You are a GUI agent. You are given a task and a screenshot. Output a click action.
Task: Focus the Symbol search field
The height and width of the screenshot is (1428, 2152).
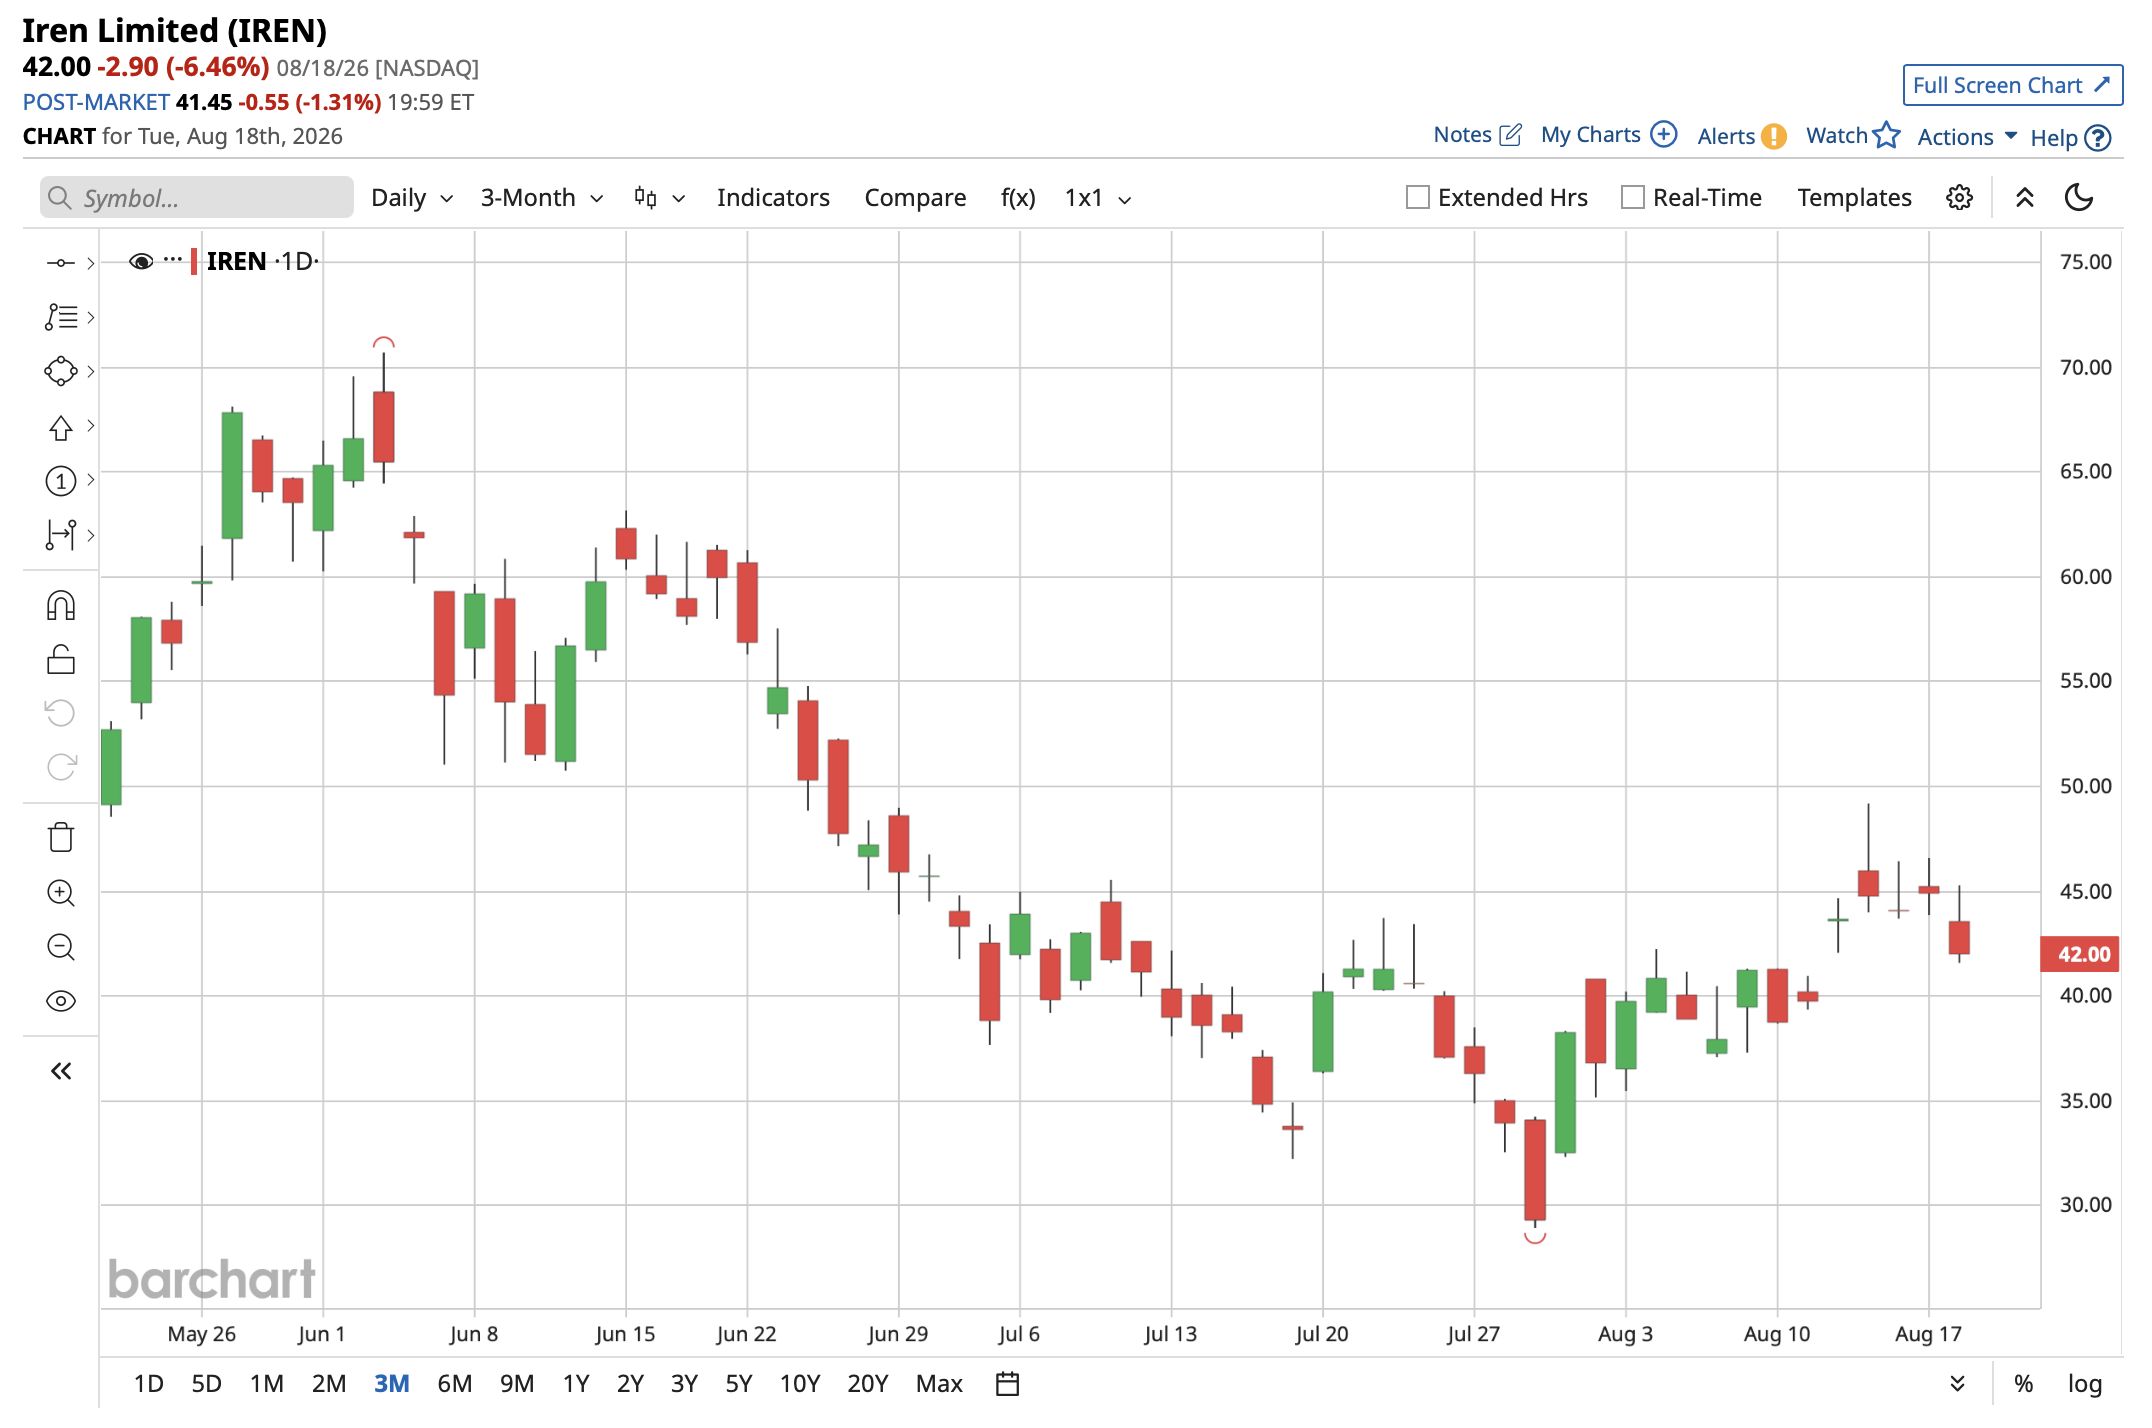197,198
